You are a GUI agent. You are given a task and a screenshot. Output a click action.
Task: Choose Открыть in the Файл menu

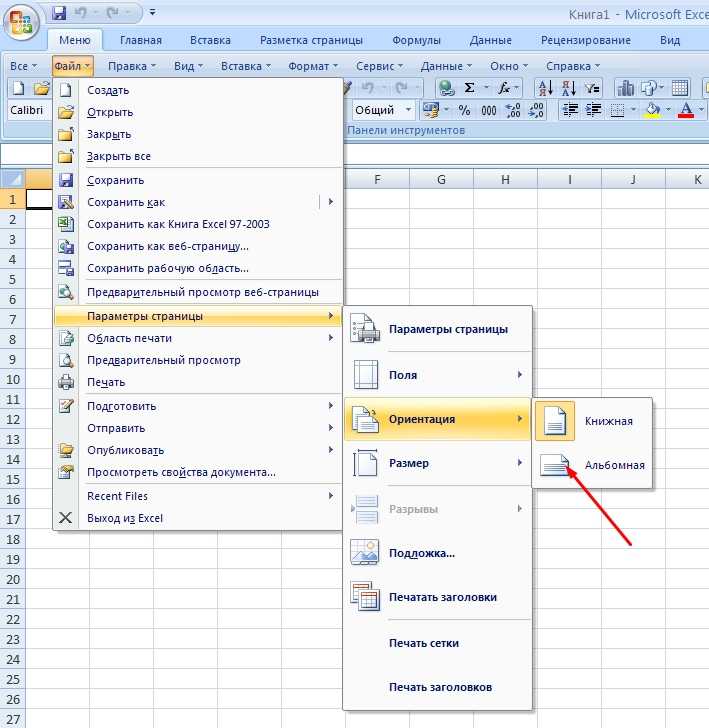[x=198, y=112]
